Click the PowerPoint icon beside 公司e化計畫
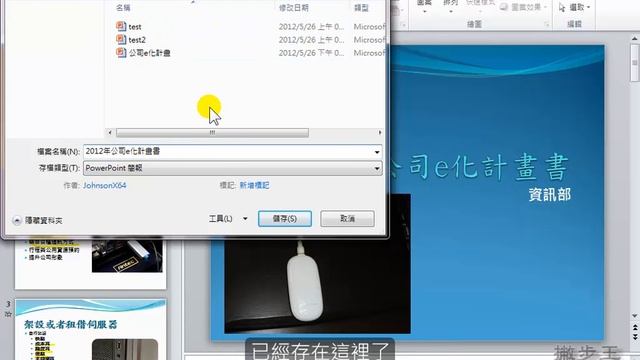This screenshot has height=360, width=640. coord(121,53)
